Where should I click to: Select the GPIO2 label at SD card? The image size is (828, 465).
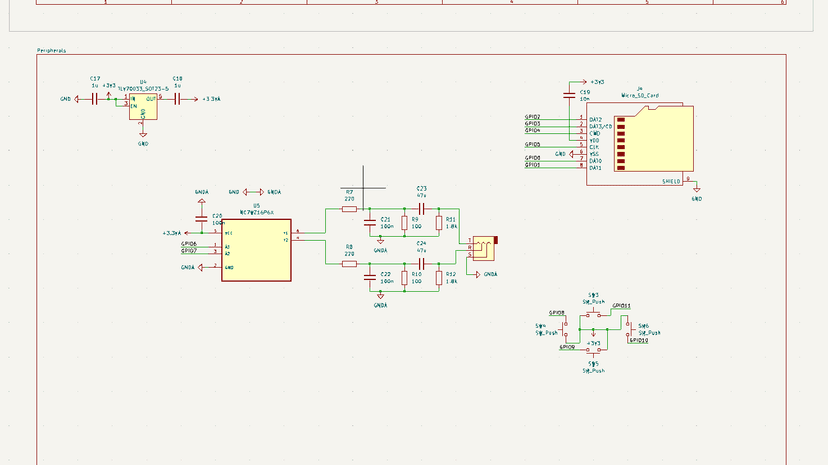coord(533,117)
